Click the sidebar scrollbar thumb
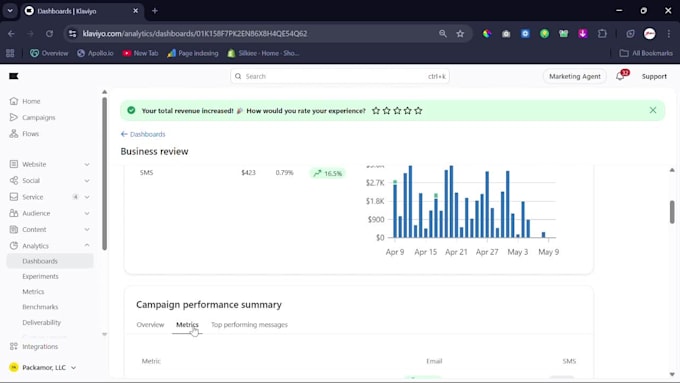The width and height of the screenshot is (680, 383). pos(105,173)
